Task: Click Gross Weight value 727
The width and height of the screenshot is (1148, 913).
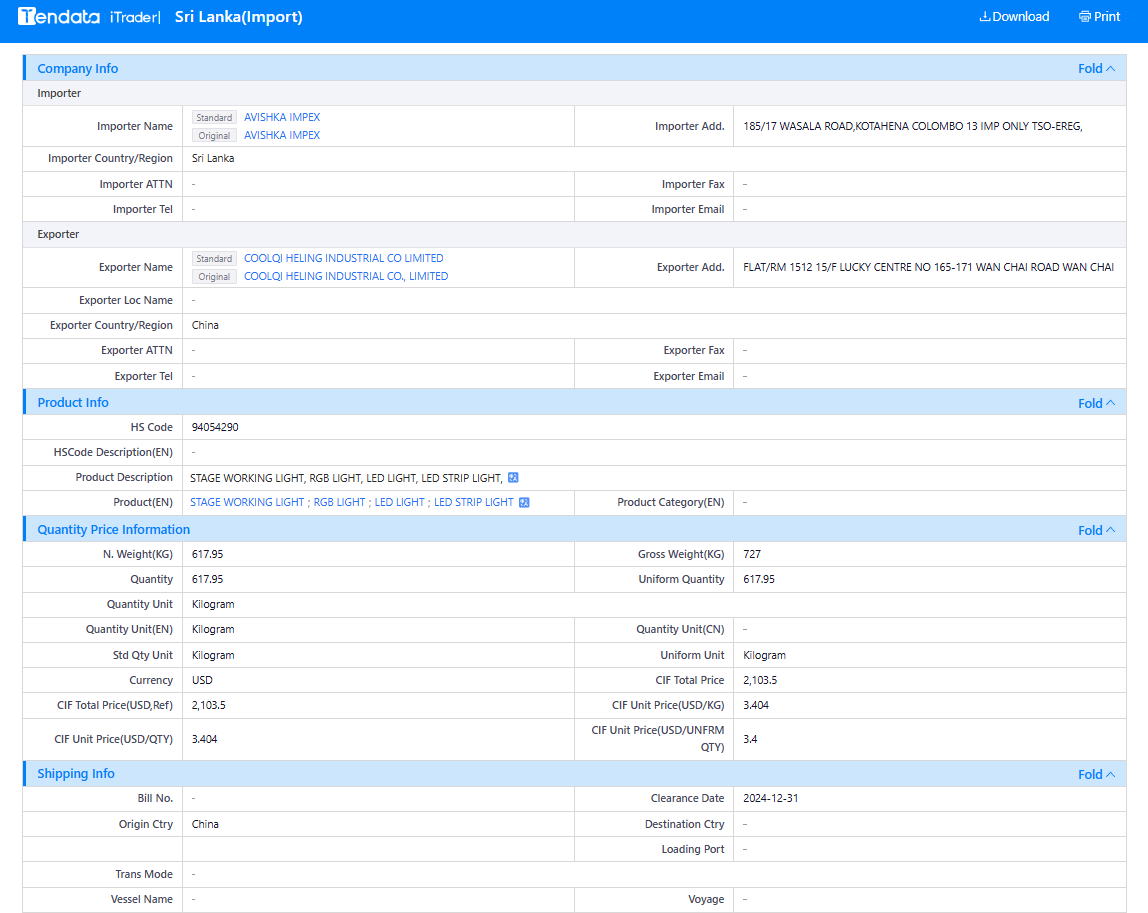Action: [x=752, y=554]
